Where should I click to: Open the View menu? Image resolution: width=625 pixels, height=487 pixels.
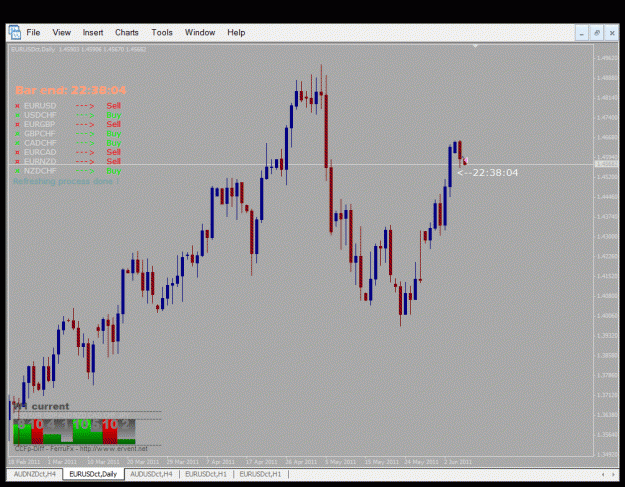(x=61, y=33)
